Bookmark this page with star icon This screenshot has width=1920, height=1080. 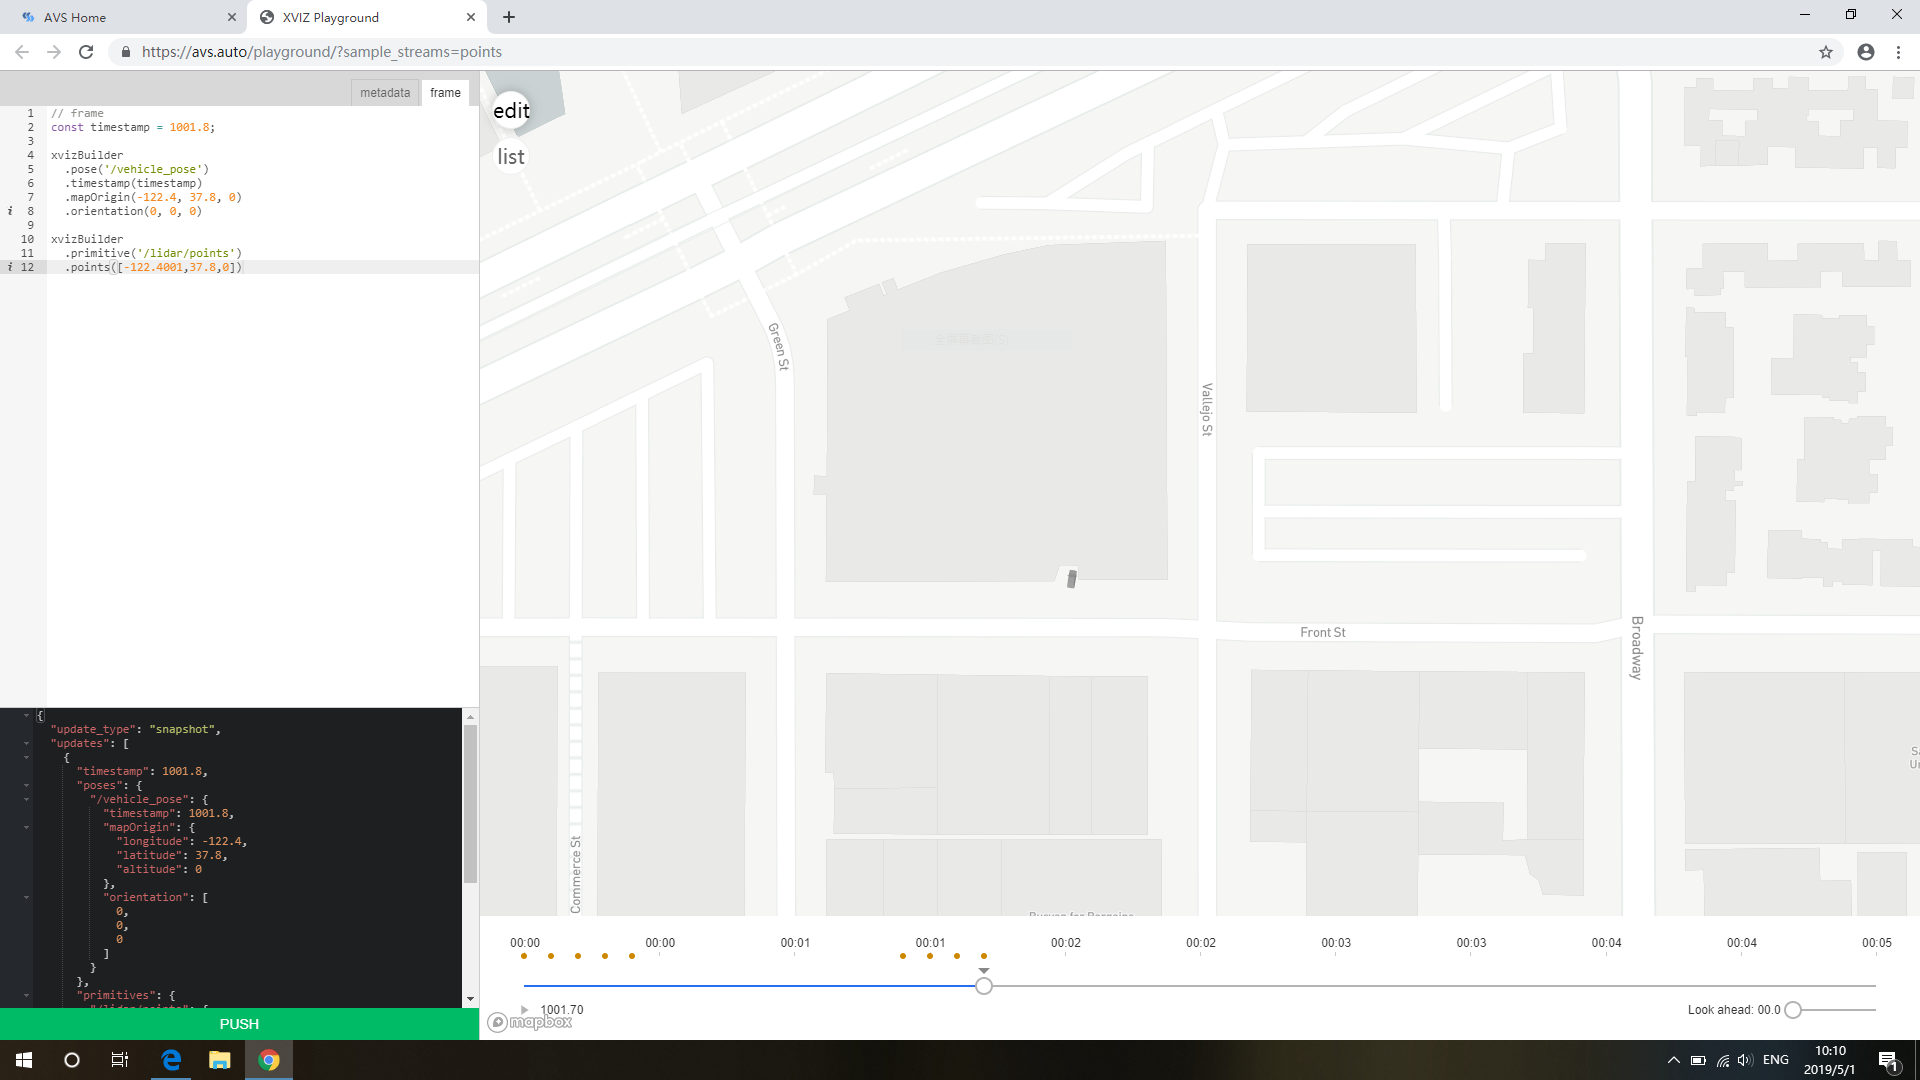[1826, 52]
